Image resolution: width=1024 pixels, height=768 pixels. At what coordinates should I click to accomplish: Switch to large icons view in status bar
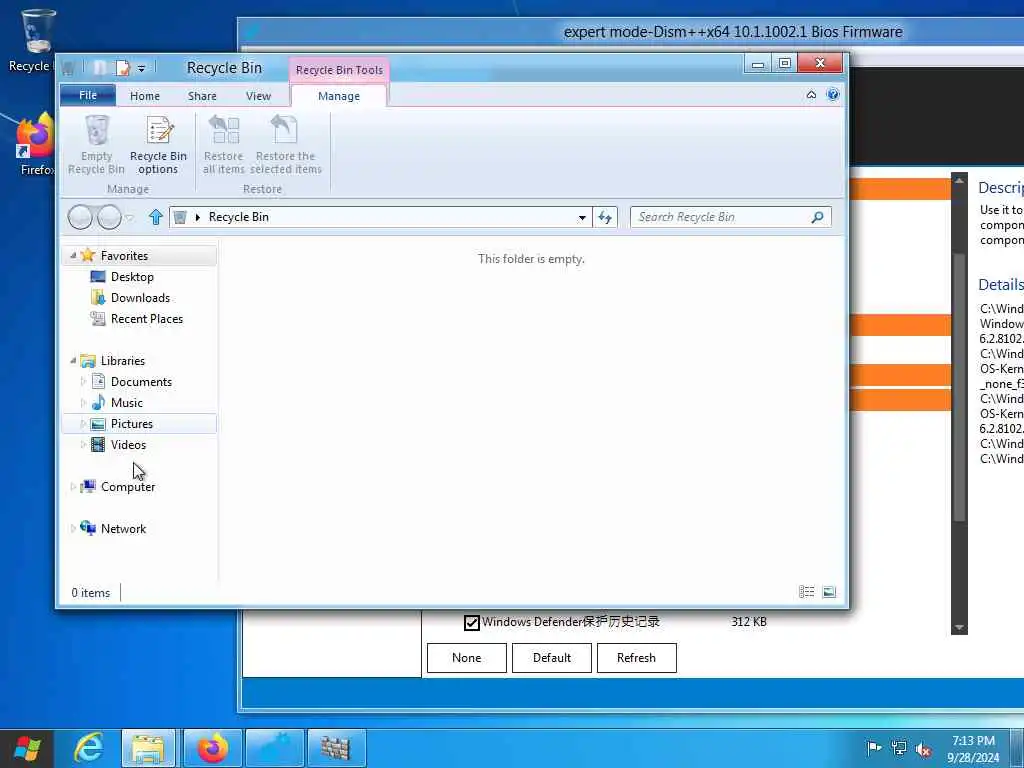pos(829,592)
